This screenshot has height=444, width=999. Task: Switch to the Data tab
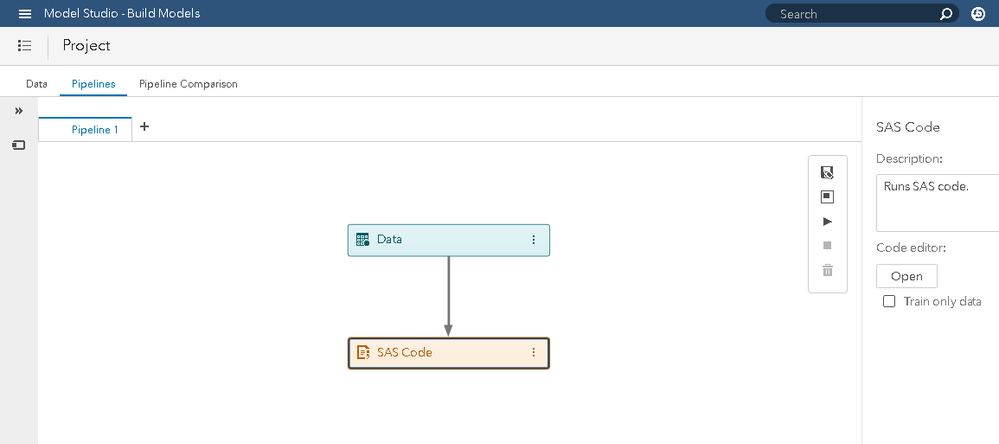click(36, 84)
